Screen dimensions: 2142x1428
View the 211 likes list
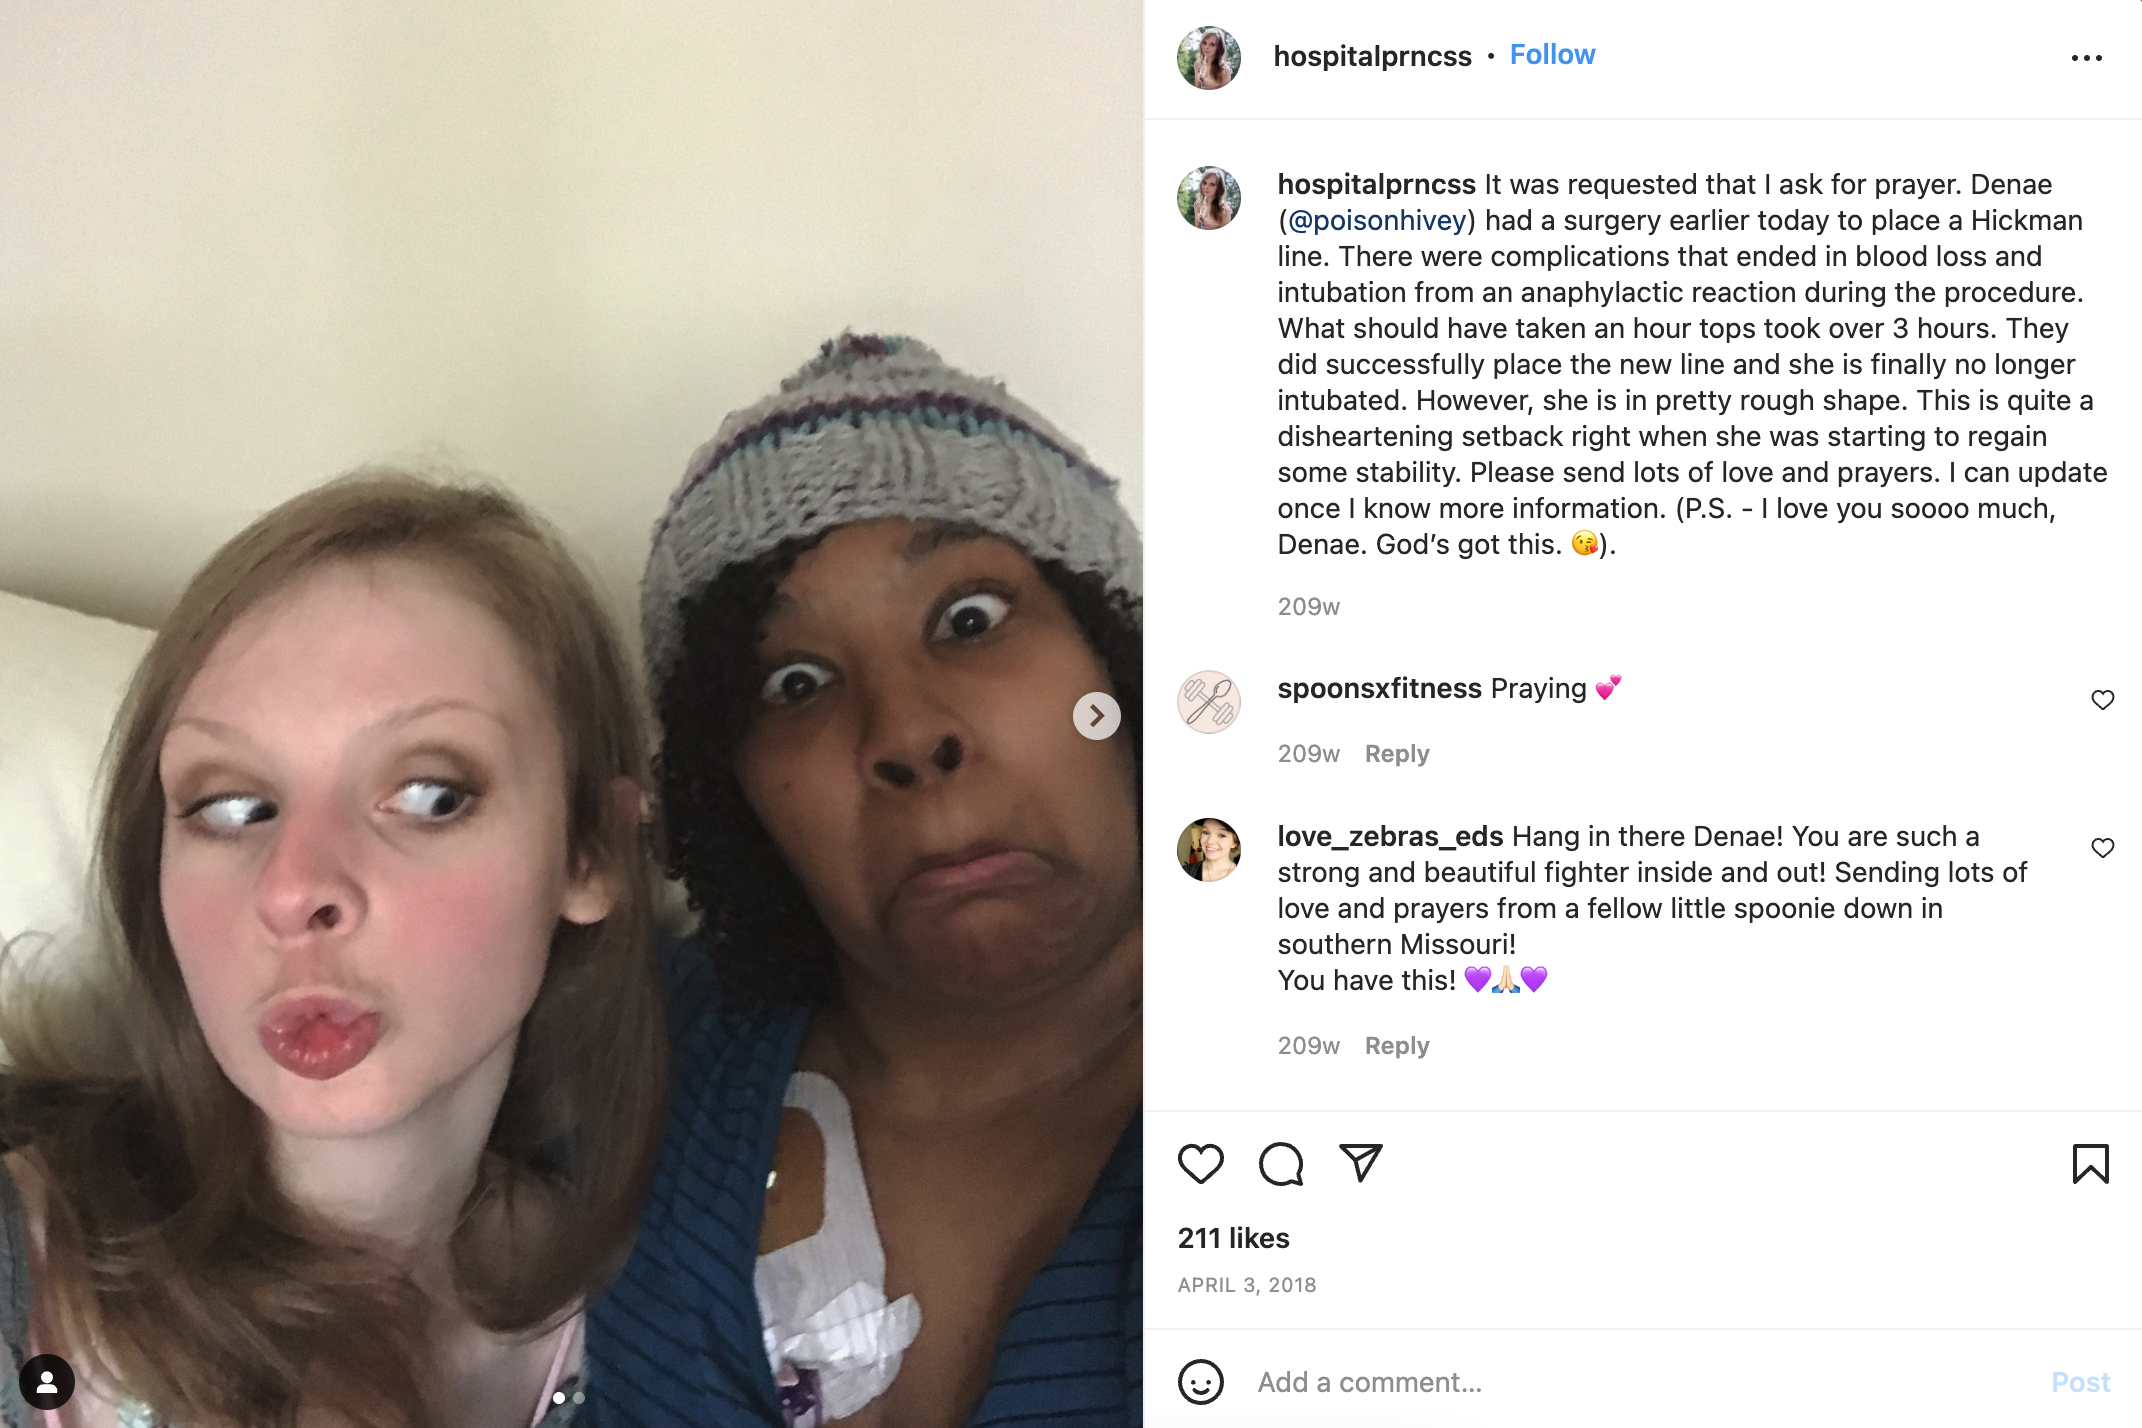(1234, 1238)
